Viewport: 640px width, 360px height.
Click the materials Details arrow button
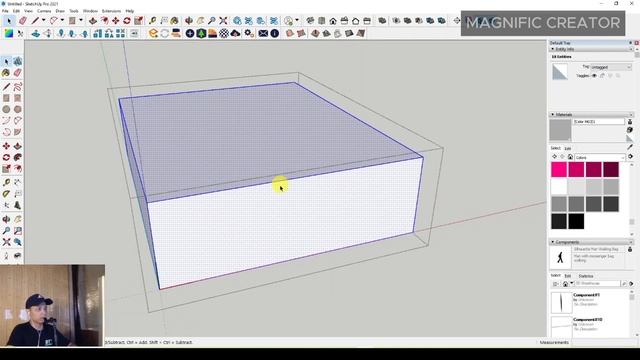click(x=630, y=157)
